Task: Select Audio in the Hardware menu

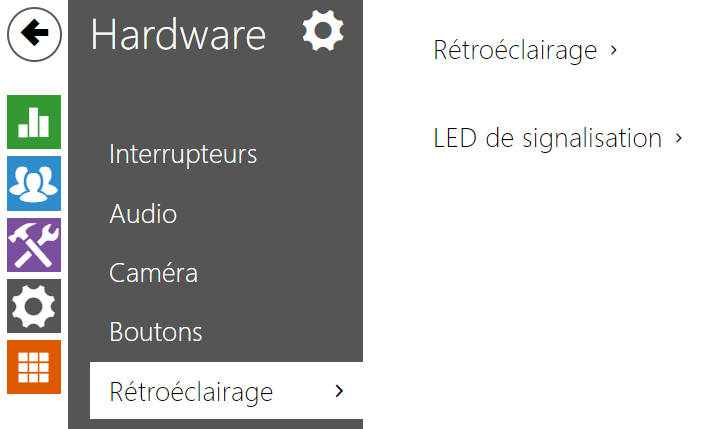Action: click(x=143, y=214)
